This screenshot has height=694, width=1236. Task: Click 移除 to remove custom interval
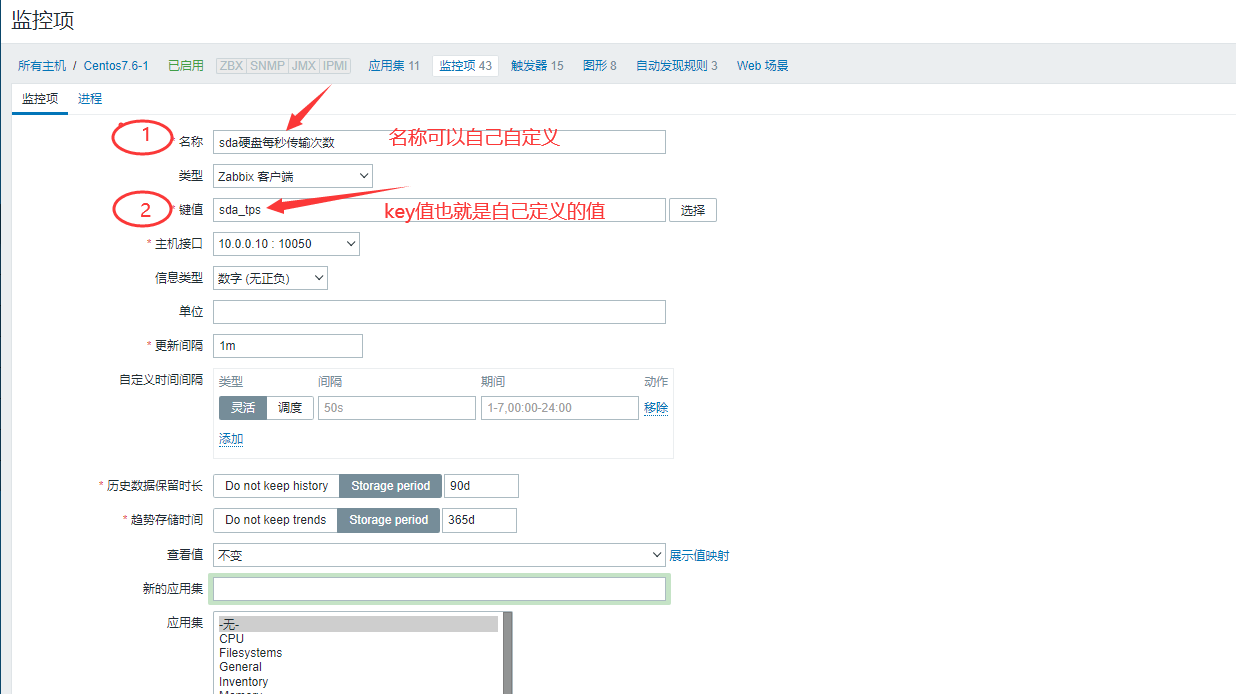click(656, 408)
